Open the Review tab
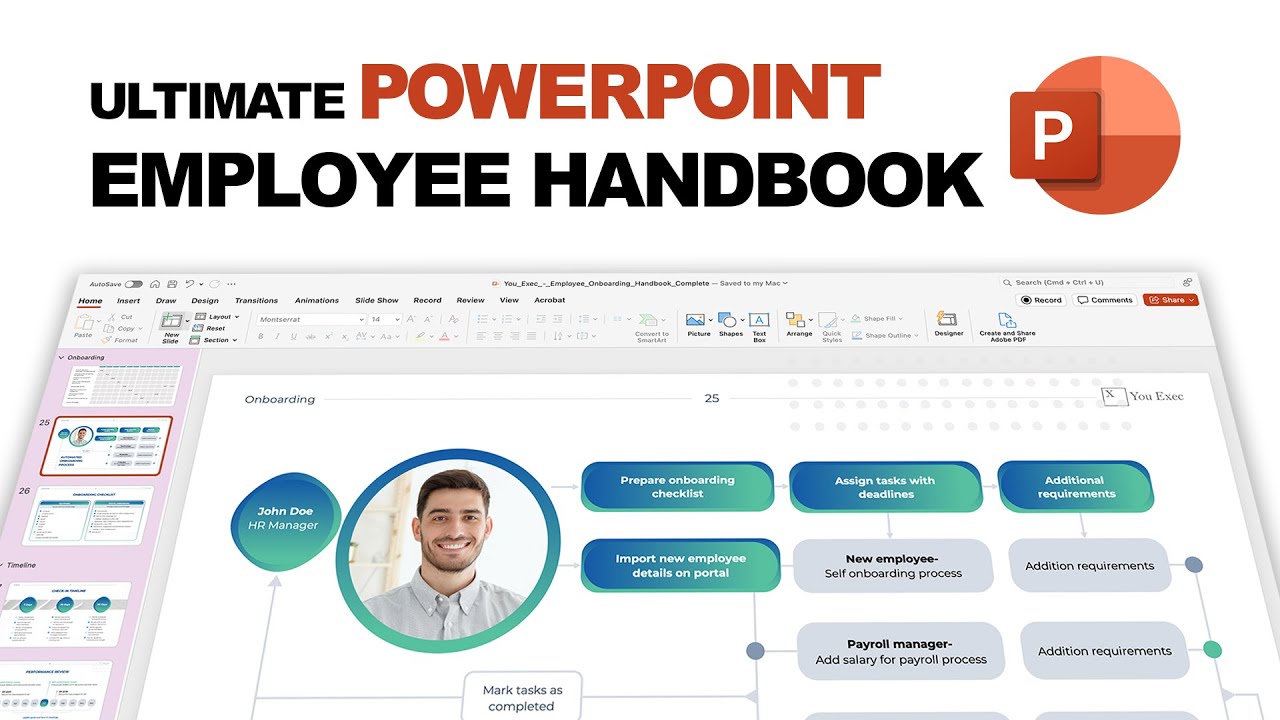This screenshot has width=1280, height=720. click(x=470, y=300)
